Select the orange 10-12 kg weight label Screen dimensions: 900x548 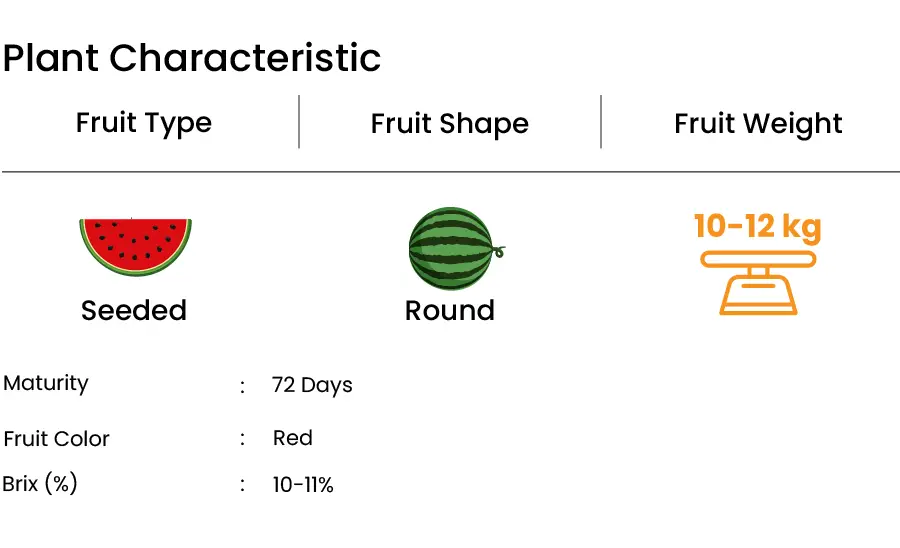[x=758, y=226]
